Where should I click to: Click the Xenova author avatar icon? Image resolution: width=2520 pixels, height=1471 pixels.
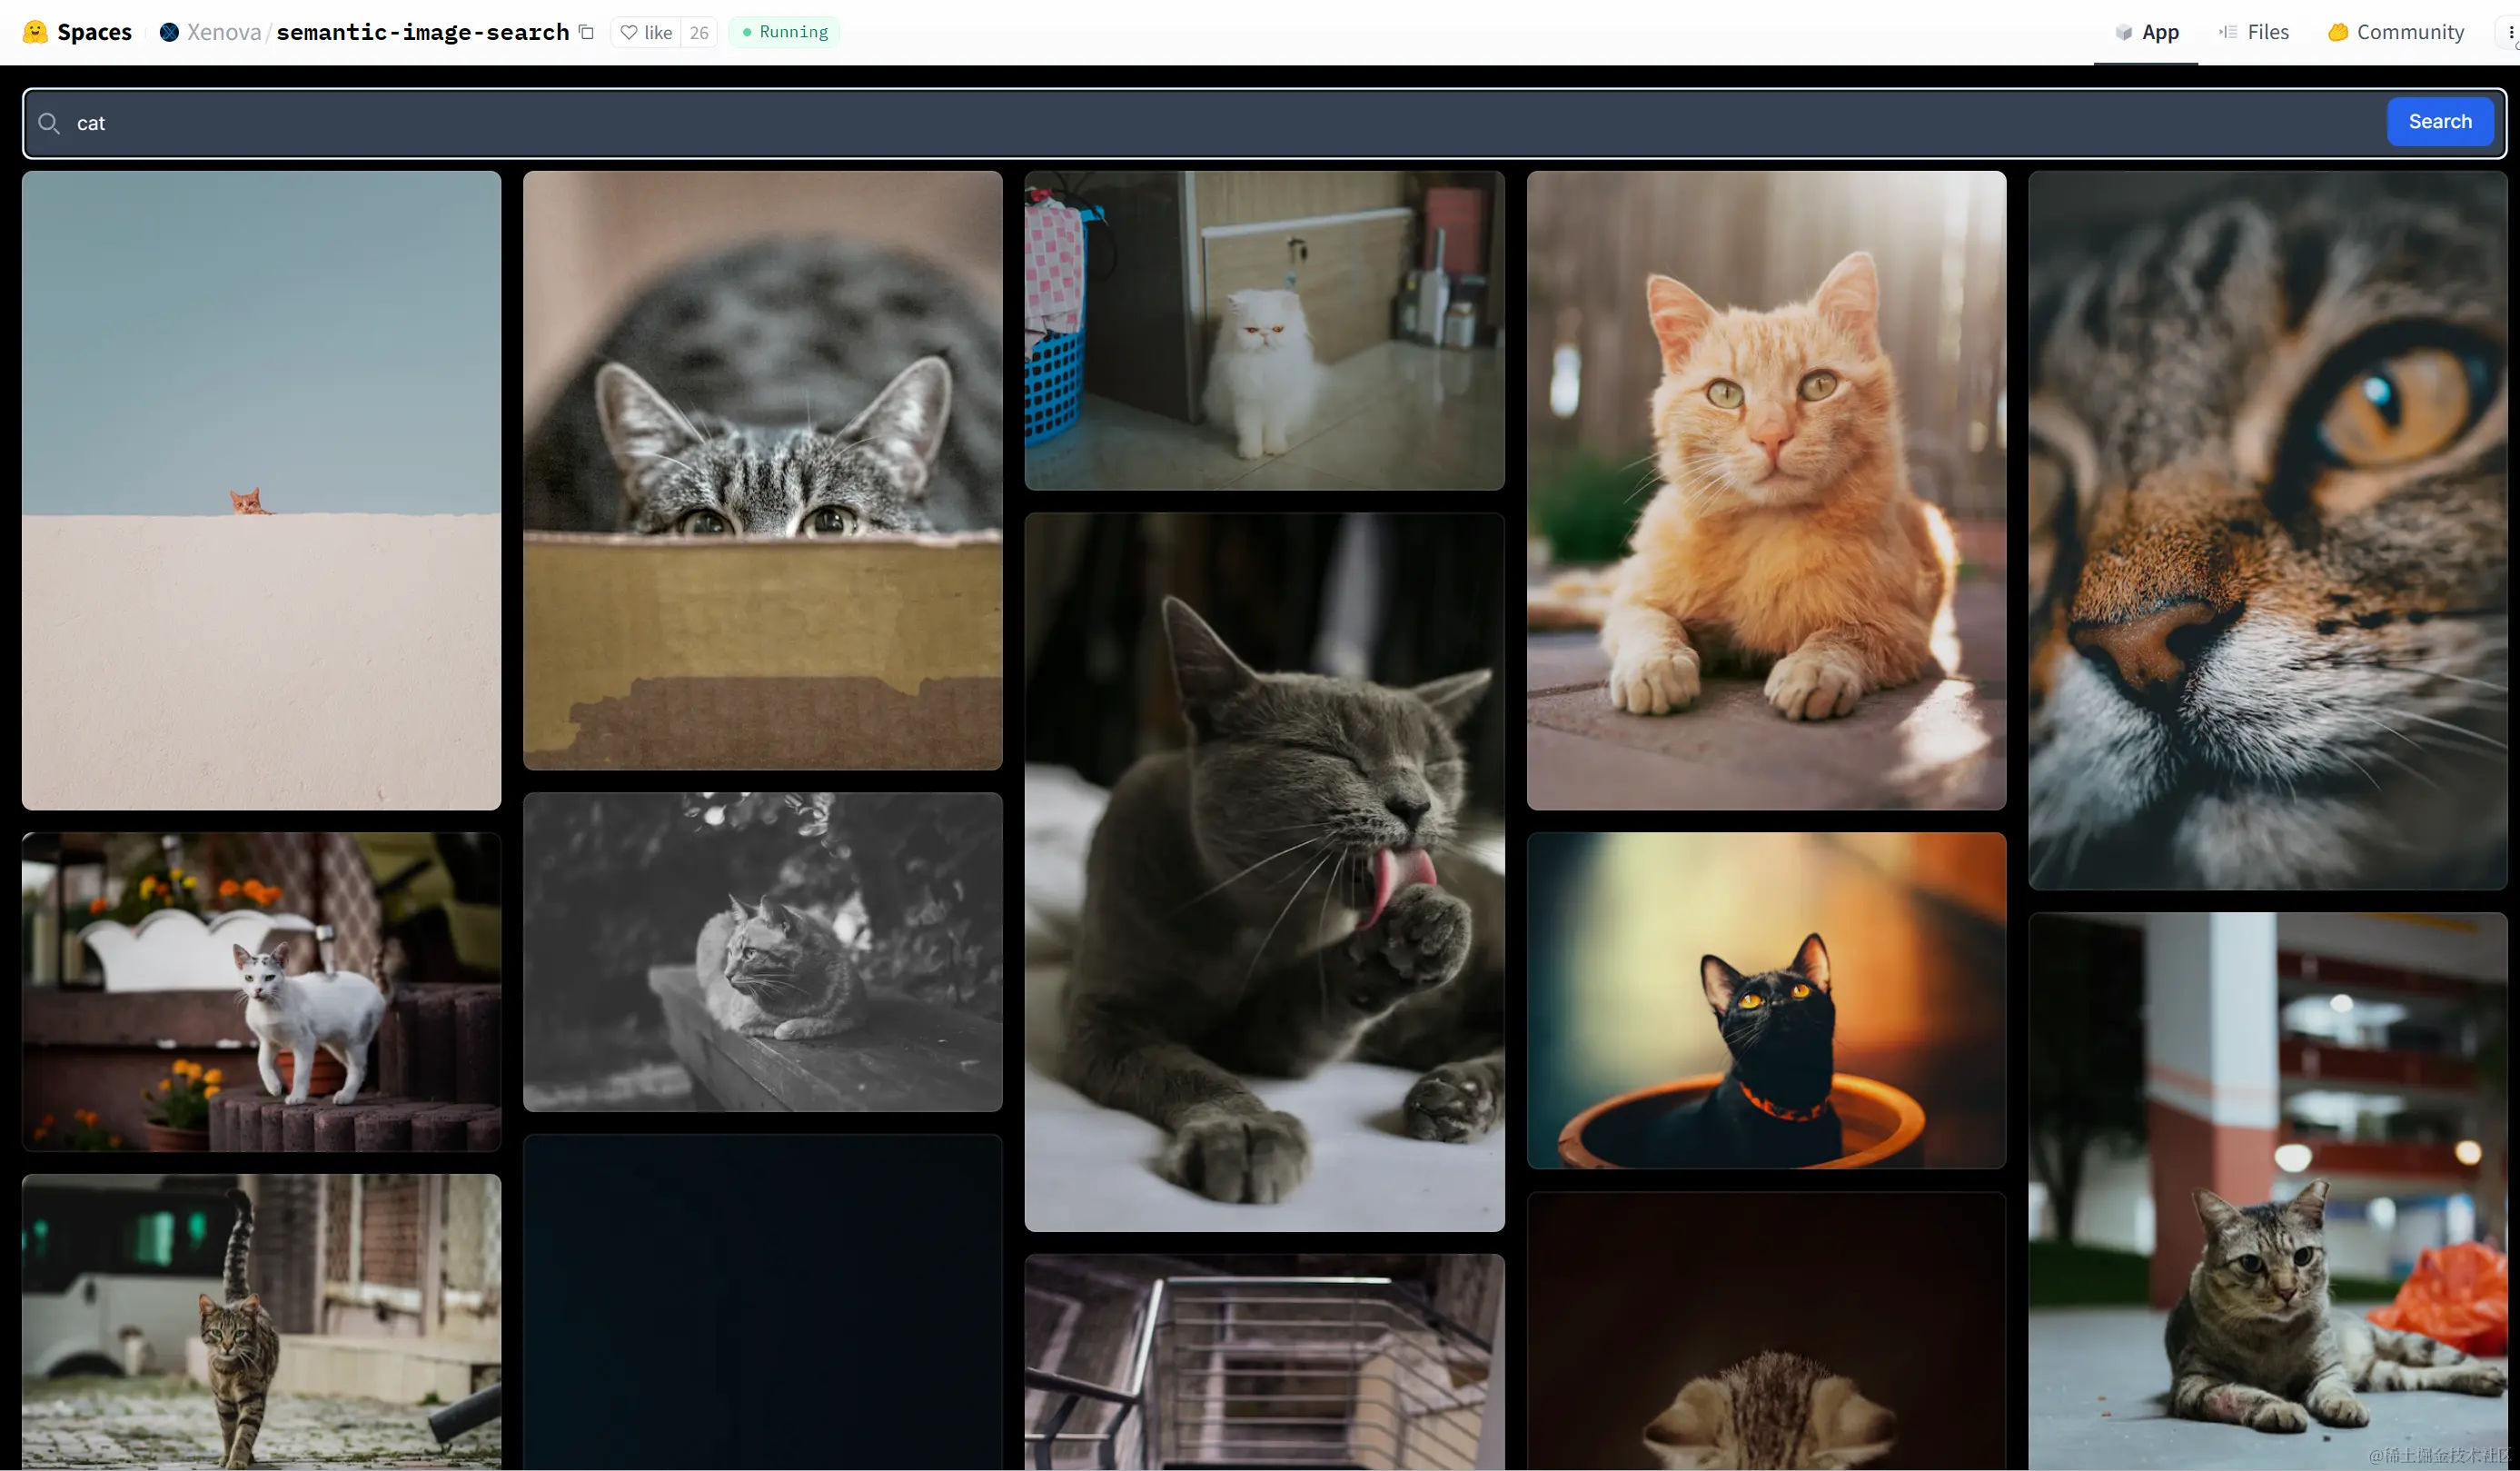[169, 32]
